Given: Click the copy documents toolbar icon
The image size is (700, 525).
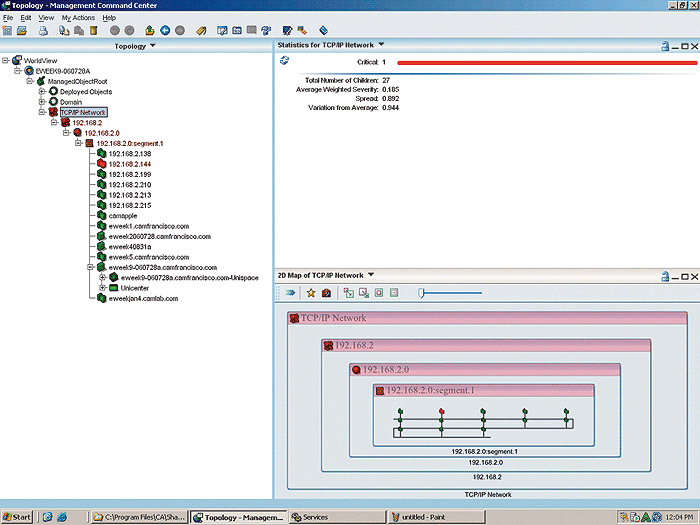Looking at the screenshot, I should pyautogui.click(x=64, y=30).
